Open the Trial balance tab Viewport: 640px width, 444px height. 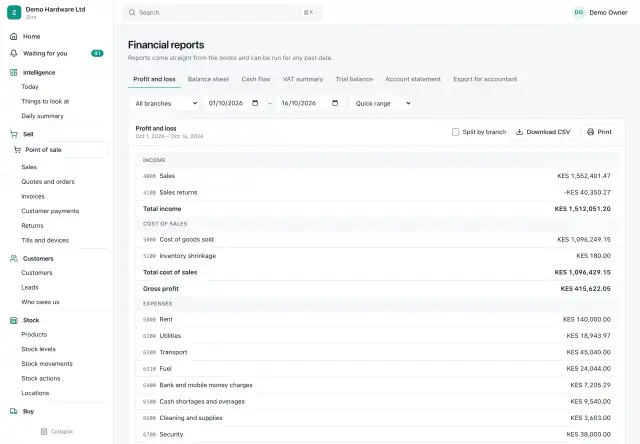(354, 79)
